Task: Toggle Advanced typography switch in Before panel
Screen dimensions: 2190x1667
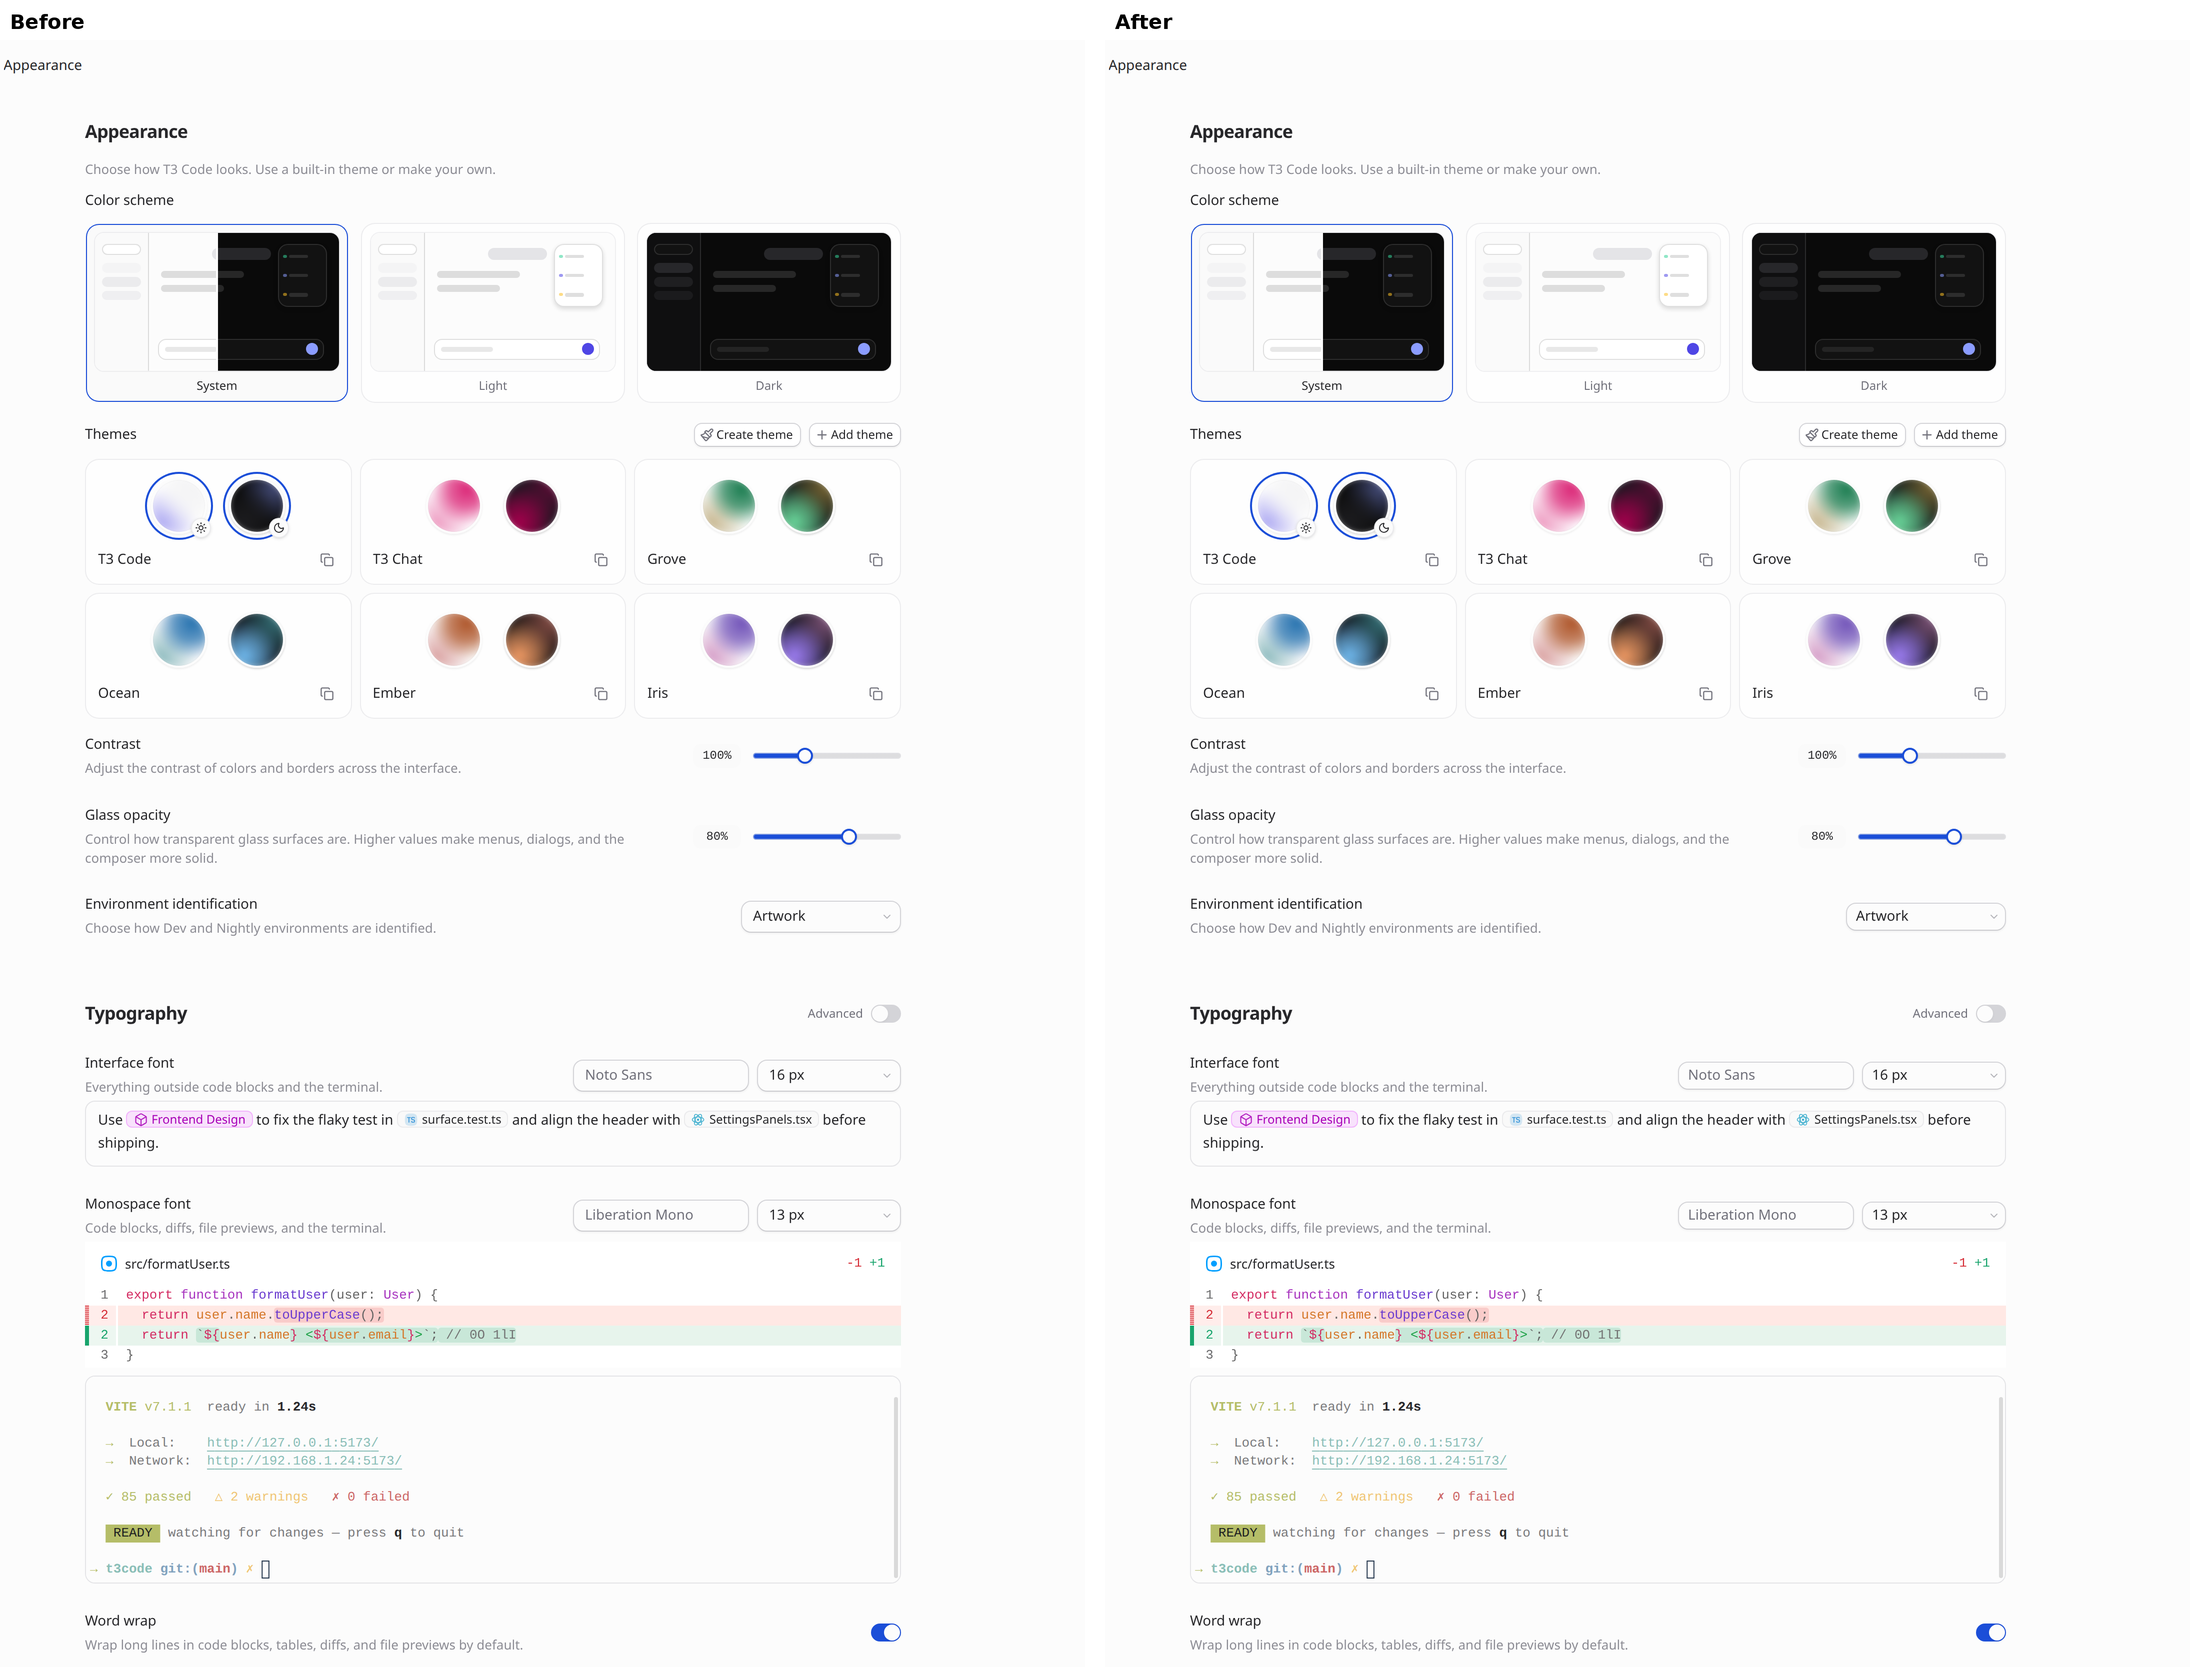Action: [x=886, y=1014]
